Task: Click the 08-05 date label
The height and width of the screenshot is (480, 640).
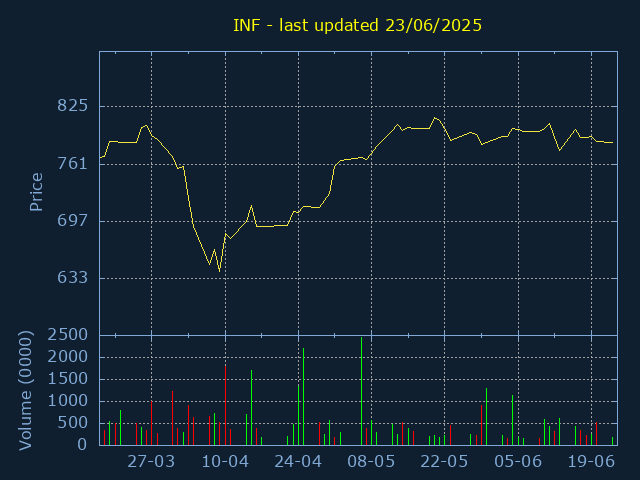Action: (x=371, y=462)
